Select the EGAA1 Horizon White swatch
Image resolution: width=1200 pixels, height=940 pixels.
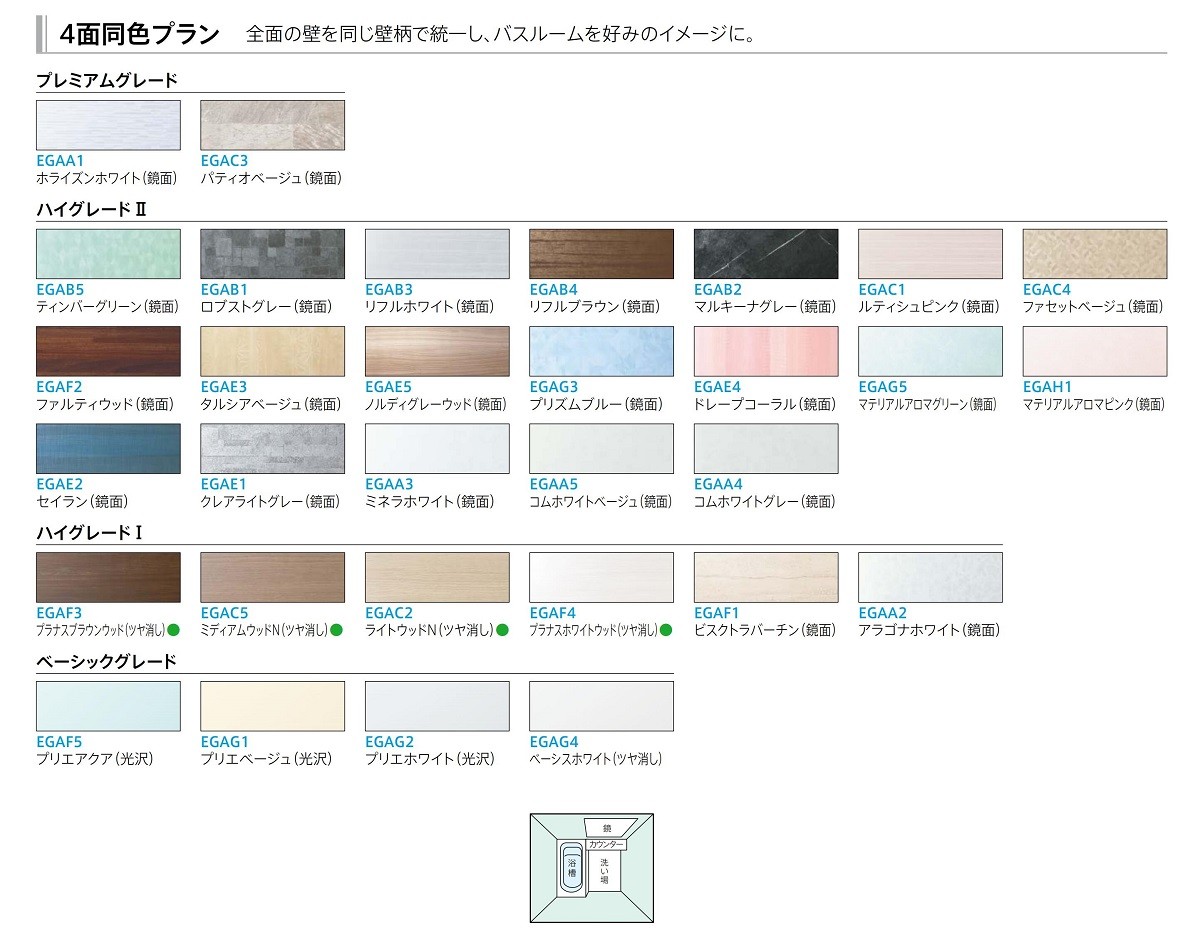(x=108, y=125)
